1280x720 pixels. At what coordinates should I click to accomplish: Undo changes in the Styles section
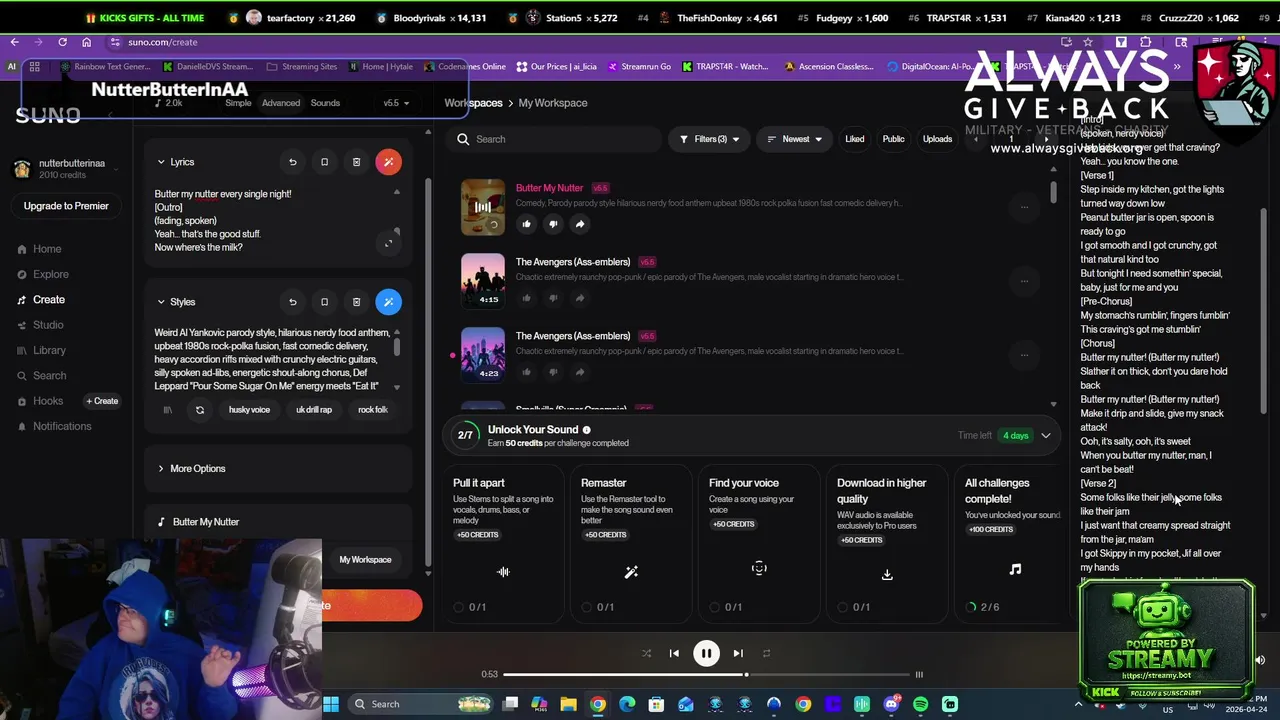(x=293, y=302)
